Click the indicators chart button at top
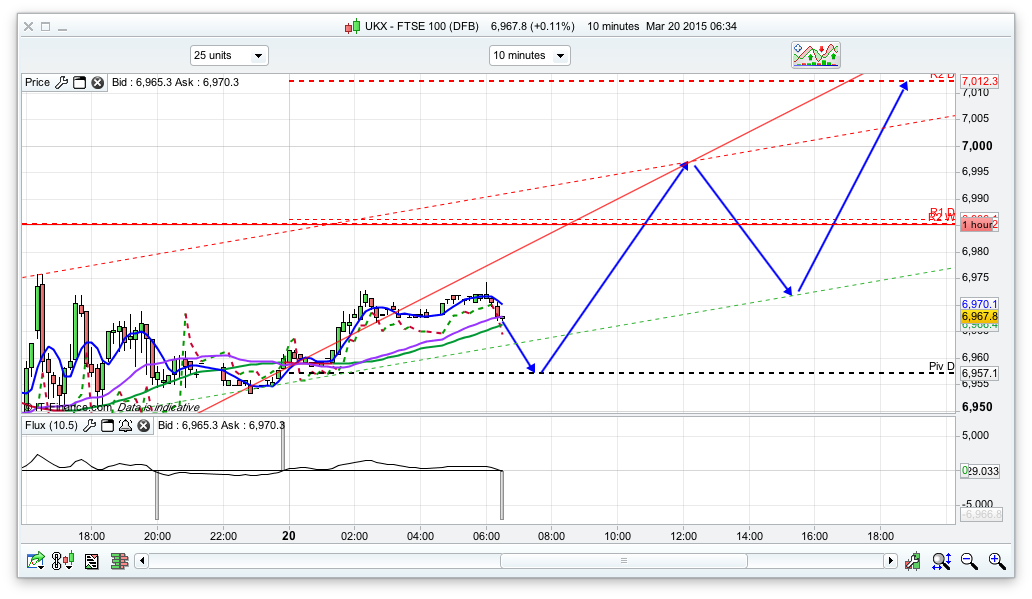The image size is (1032, 599). click(816, 55)
